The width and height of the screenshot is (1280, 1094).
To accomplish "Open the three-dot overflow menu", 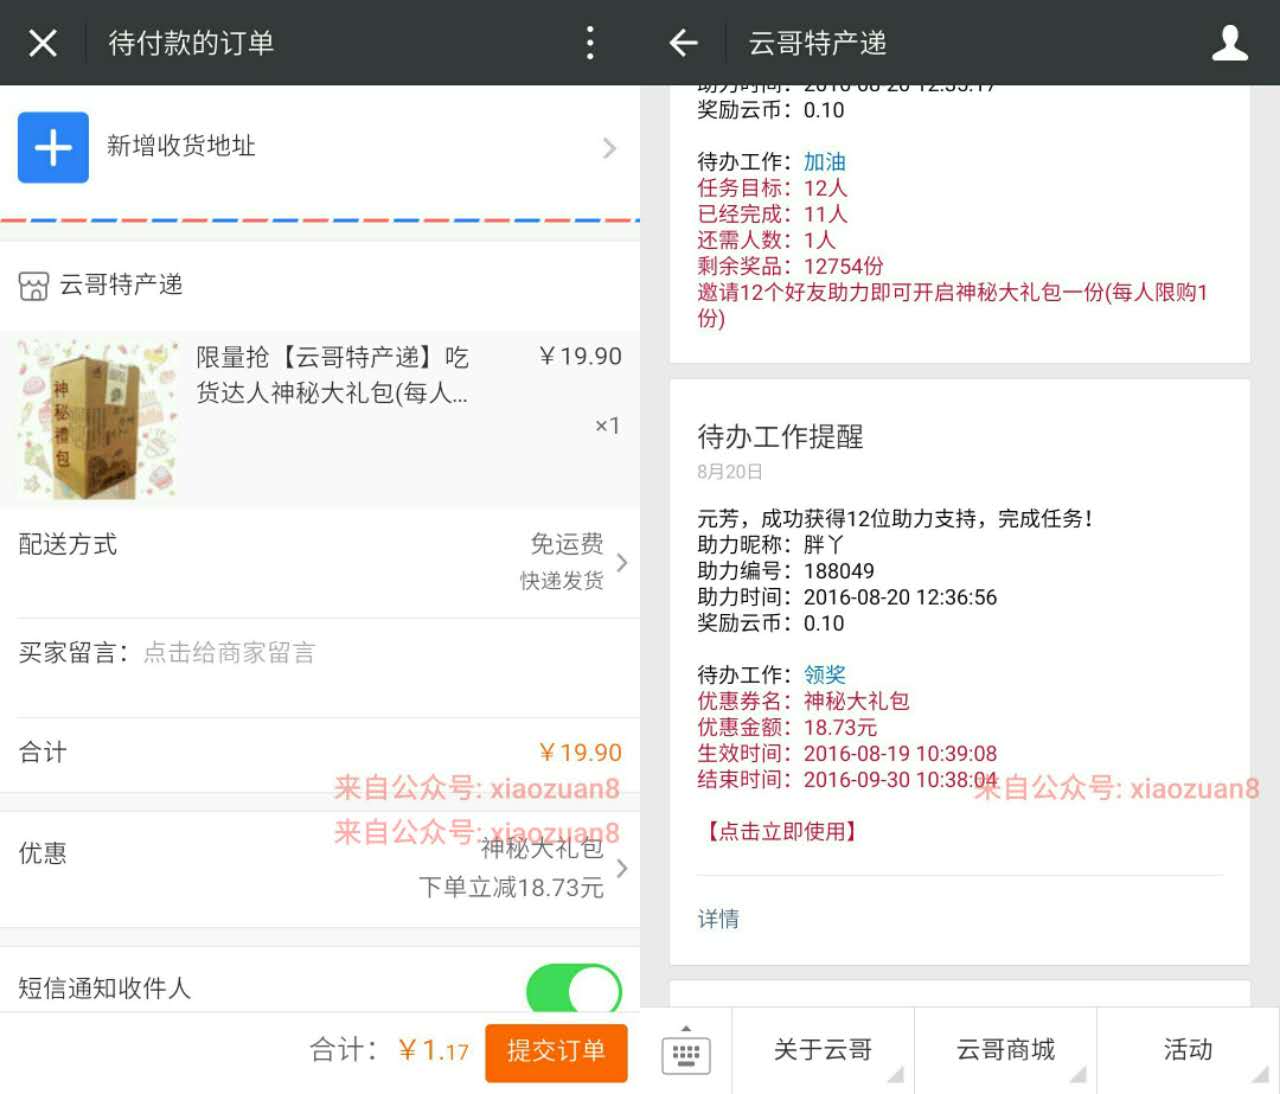I will pos(590,43).
